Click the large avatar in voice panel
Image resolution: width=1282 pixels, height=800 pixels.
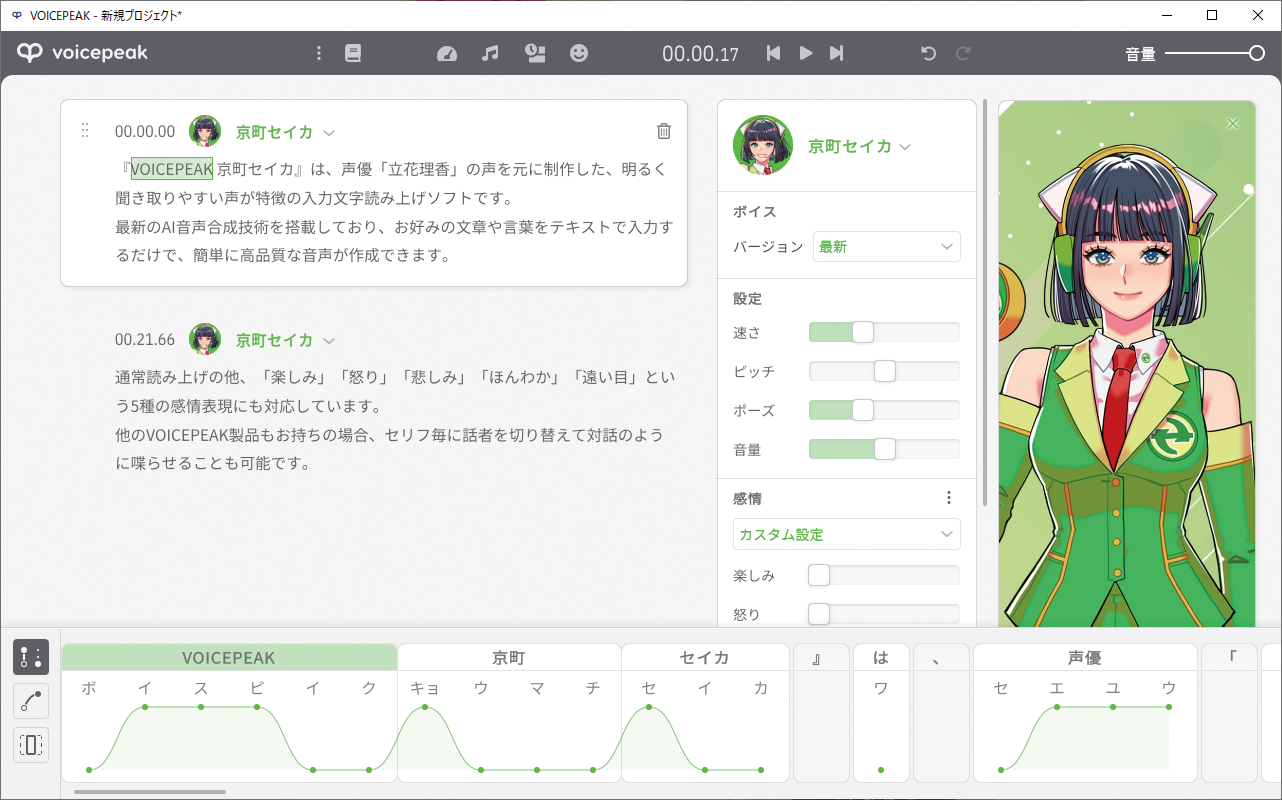763,146
